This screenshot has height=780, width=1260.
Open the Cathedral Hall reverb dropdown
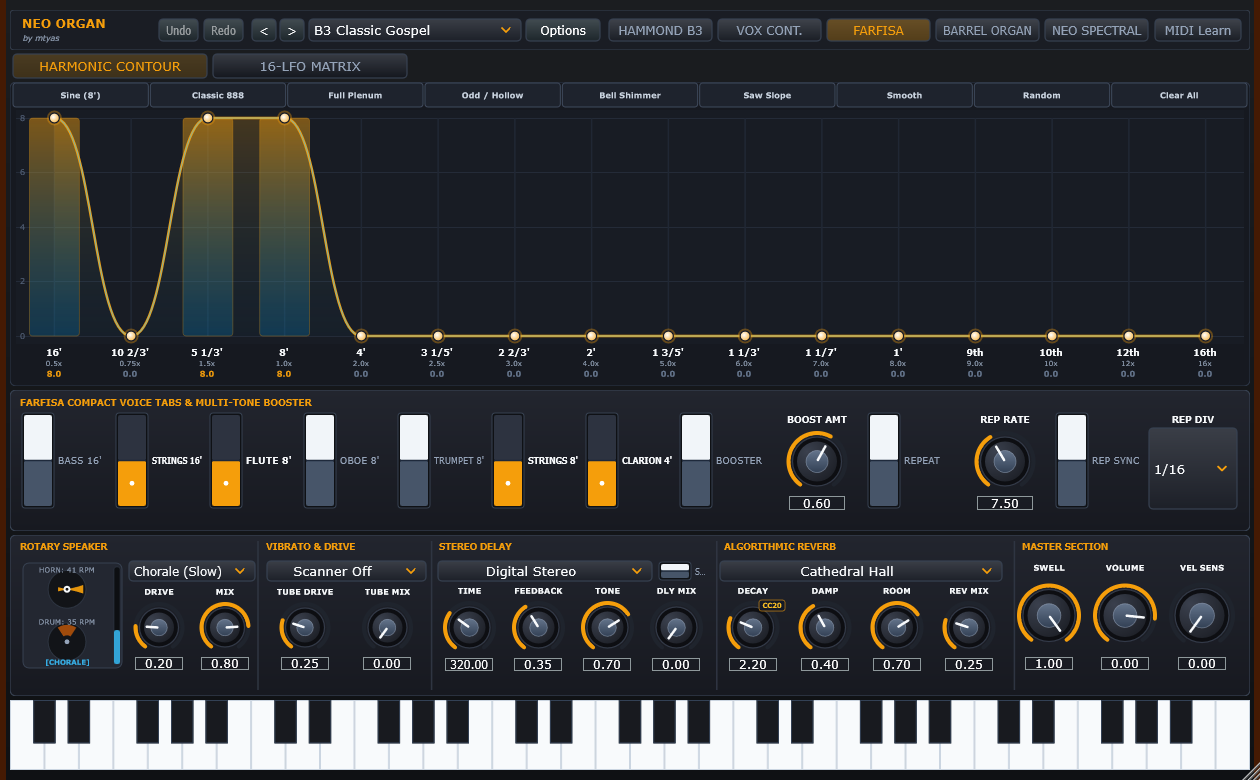click(860, 571)
